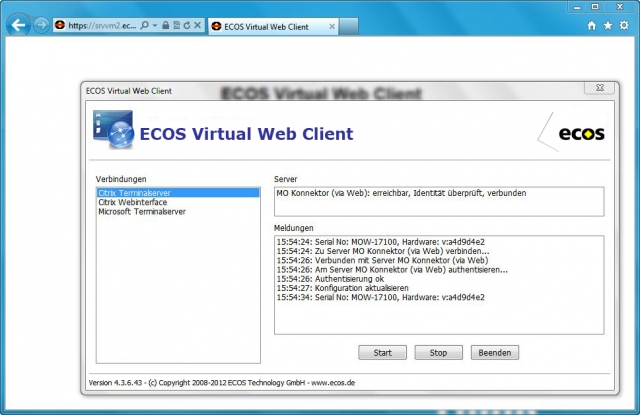The width and height of the screenshot is (640, 415).
Task: Click the search magnifier in address bar
Action: [x=144, y=25]
